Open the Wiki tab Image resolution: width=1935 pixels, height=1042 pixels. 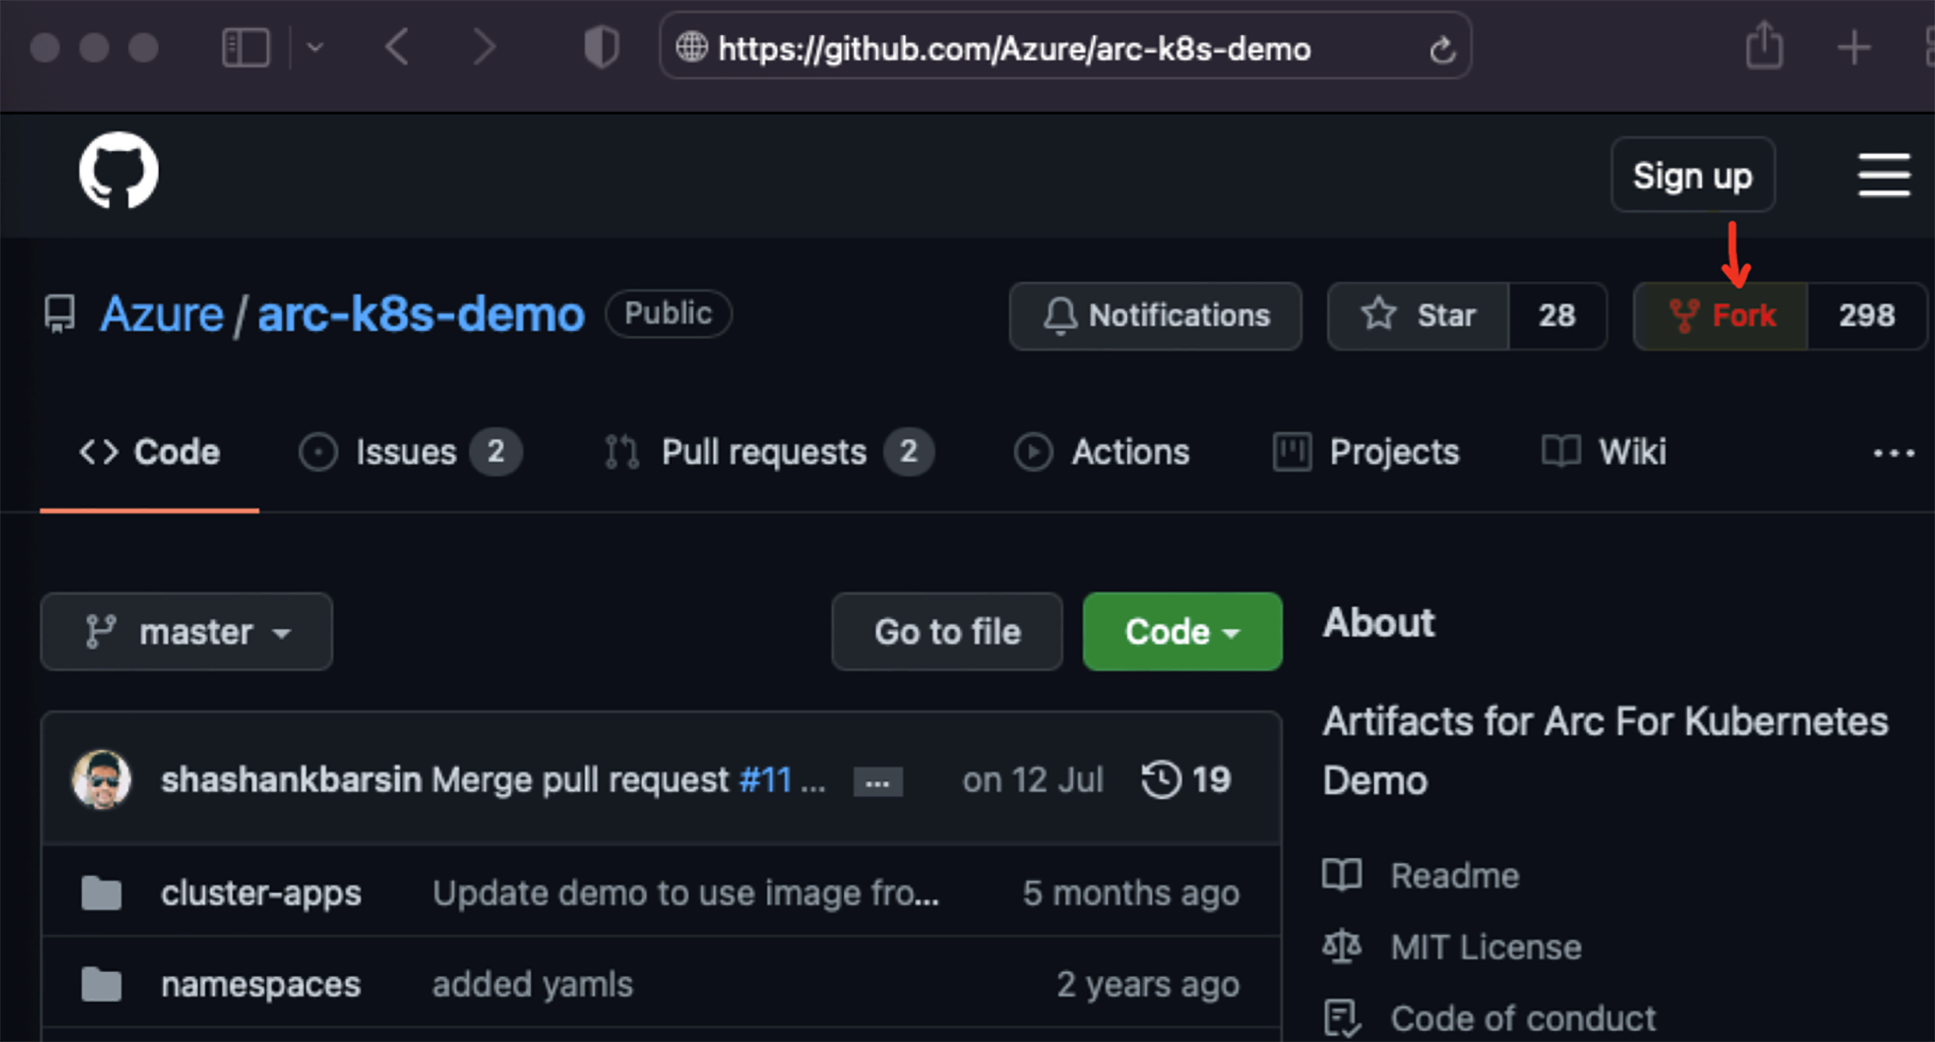(x=1604, y=452)
